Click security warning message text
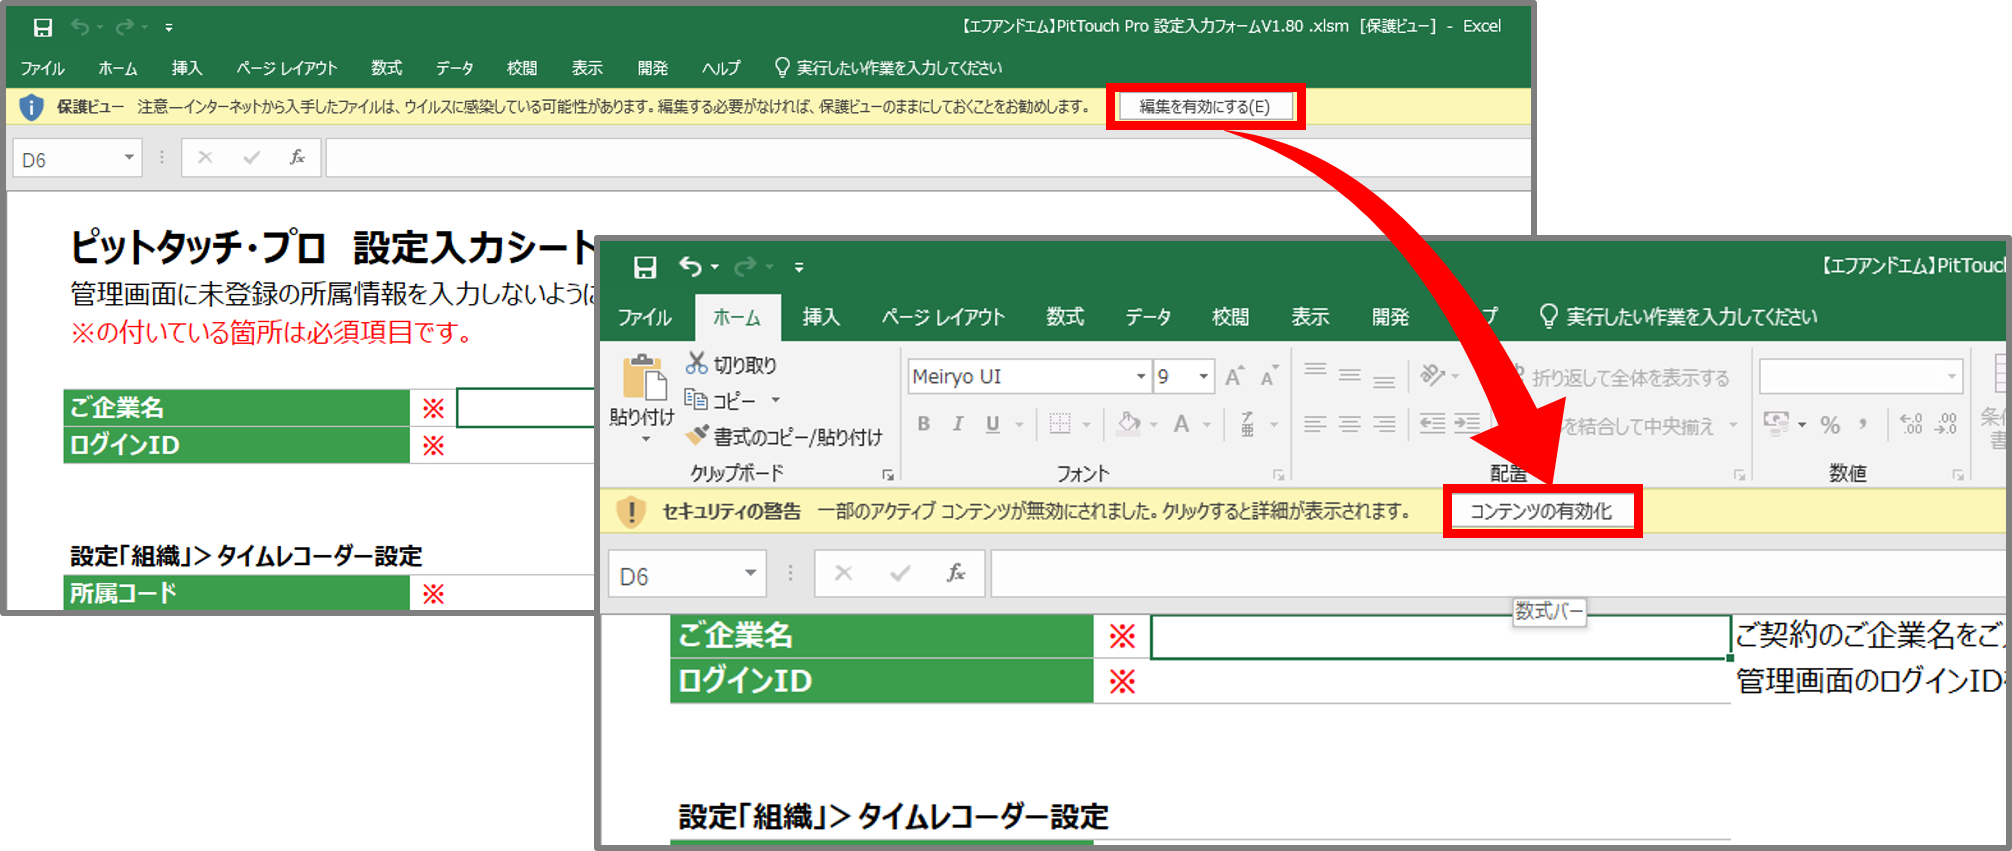2012x851 pixels. point(1114,511)
